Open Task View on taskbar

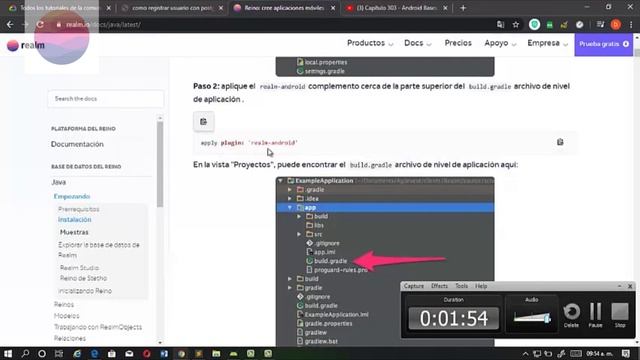click(x=59, y=353)
